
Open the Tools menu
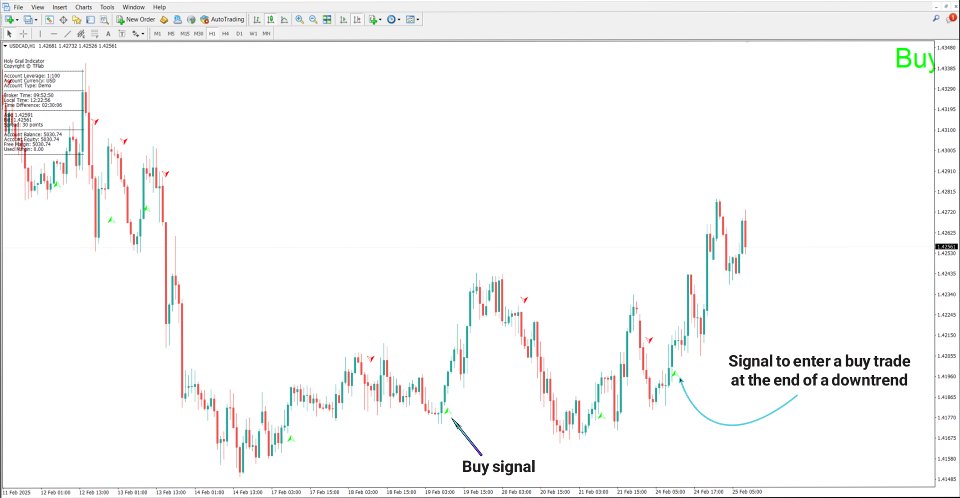tap(107, 7)
